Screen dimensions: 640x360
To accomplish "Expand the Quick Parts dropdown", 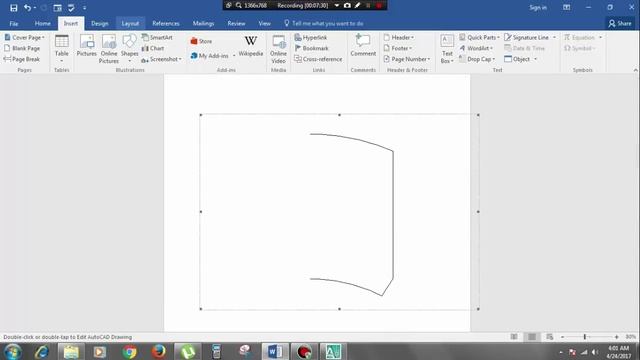I will [498, 38].
